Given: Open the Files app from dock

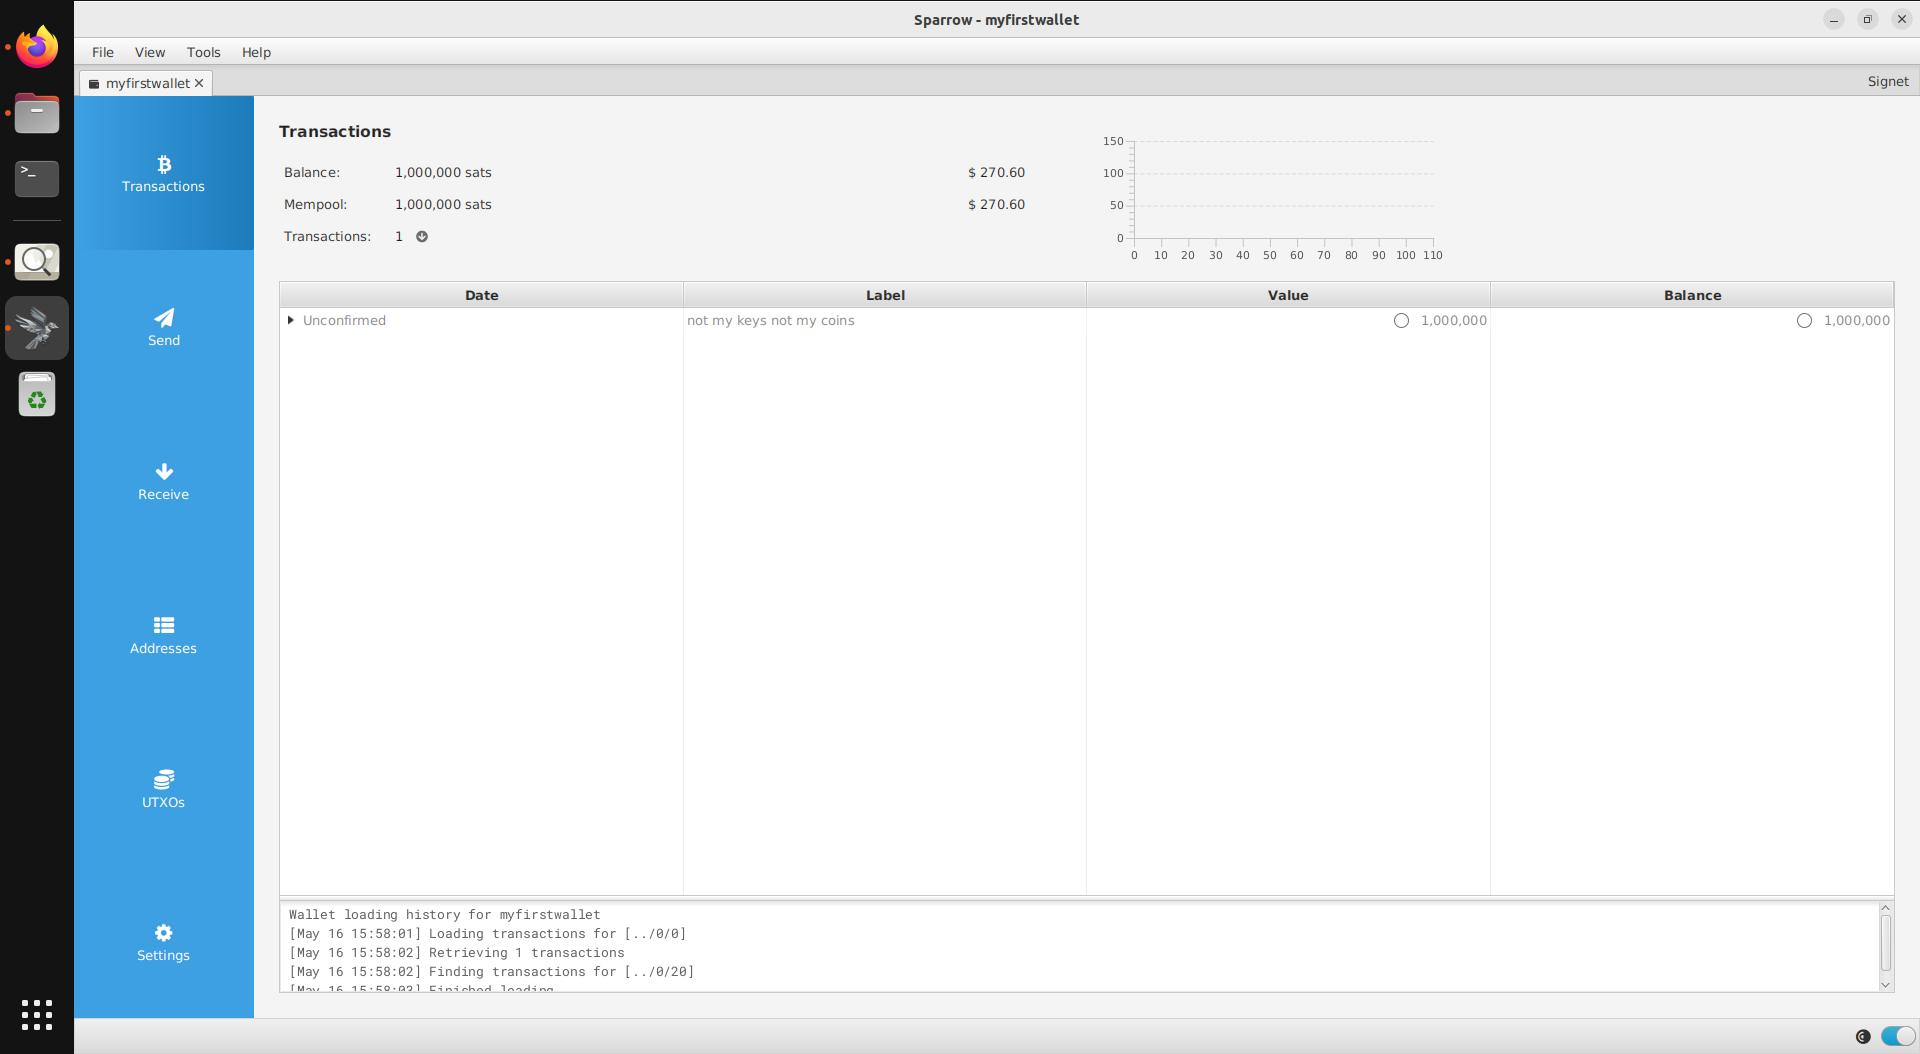Looking at the screenshot, I should click(37, 113).
